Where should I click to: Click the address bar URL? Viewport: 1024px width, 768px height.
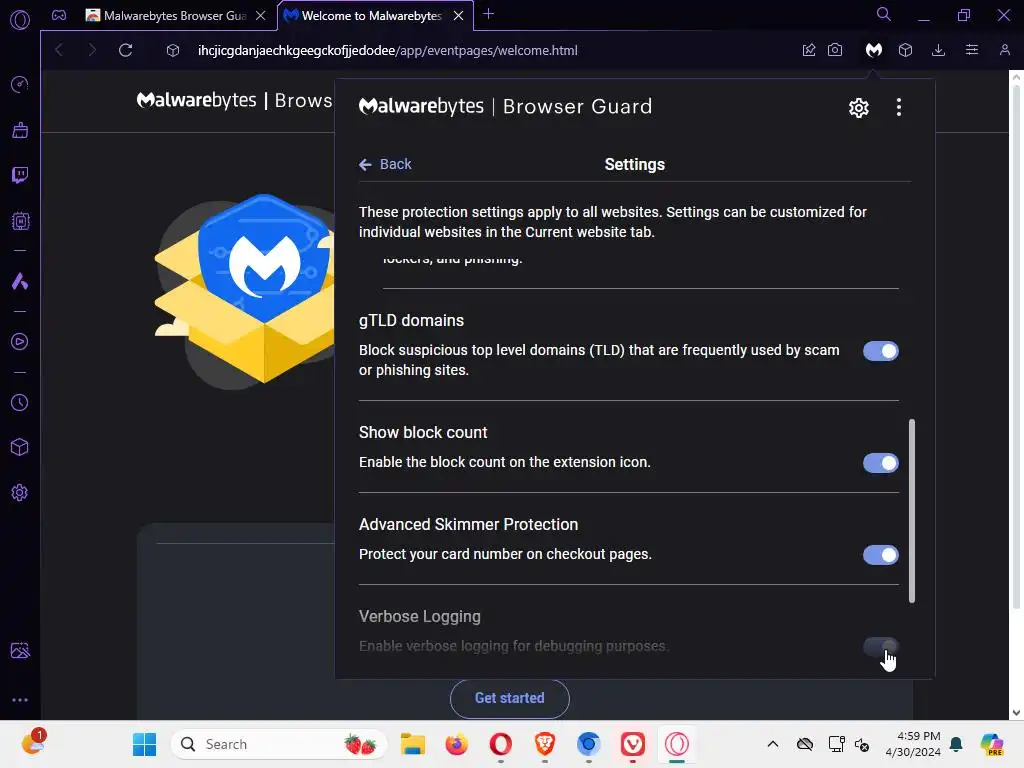click(x=387, y=50)
